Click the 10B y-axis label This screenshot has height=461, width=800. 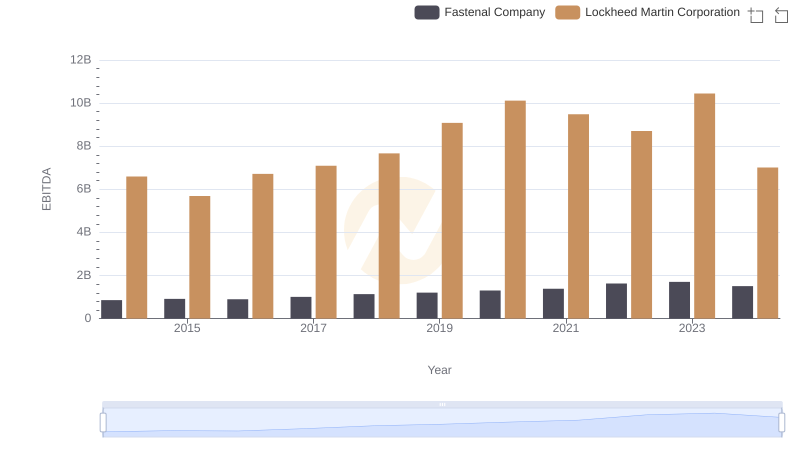click(x=81, y=103)
